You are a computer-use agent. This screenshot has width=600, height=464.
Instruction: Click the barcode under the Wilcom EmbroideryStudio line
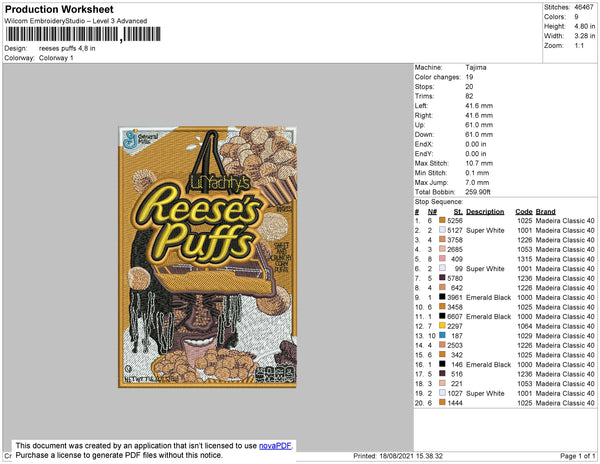pos(83,34)
